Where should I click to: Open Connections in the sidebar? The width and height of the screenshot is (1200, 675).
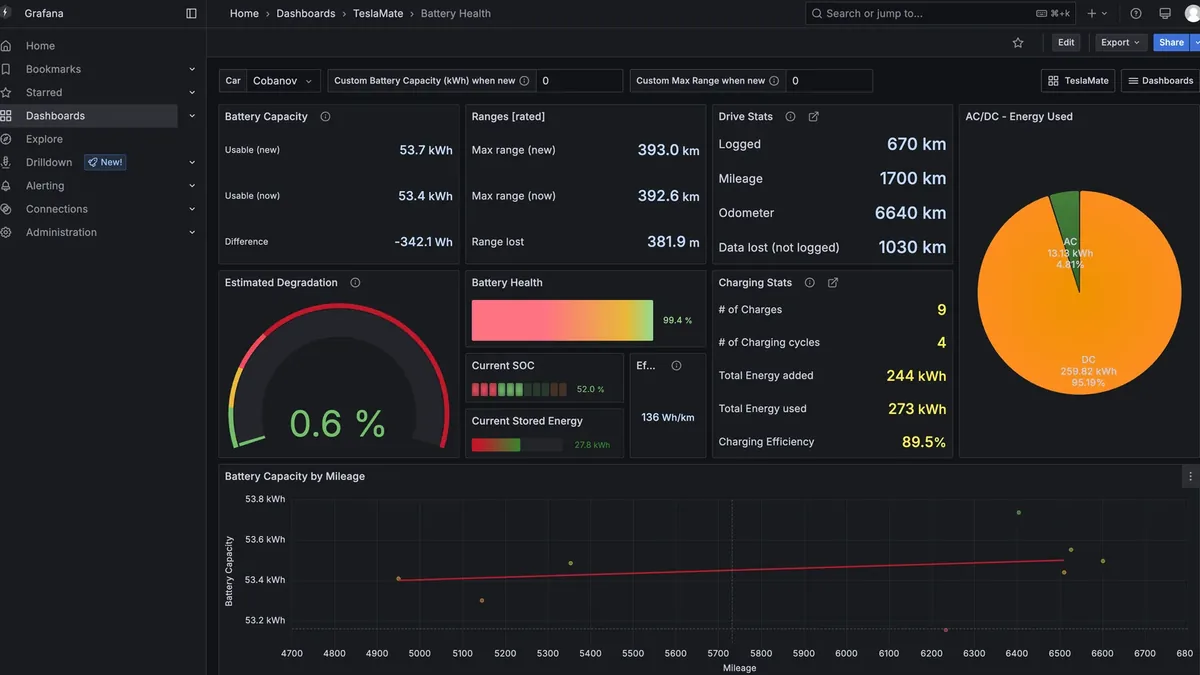click(x=57, y=209)
